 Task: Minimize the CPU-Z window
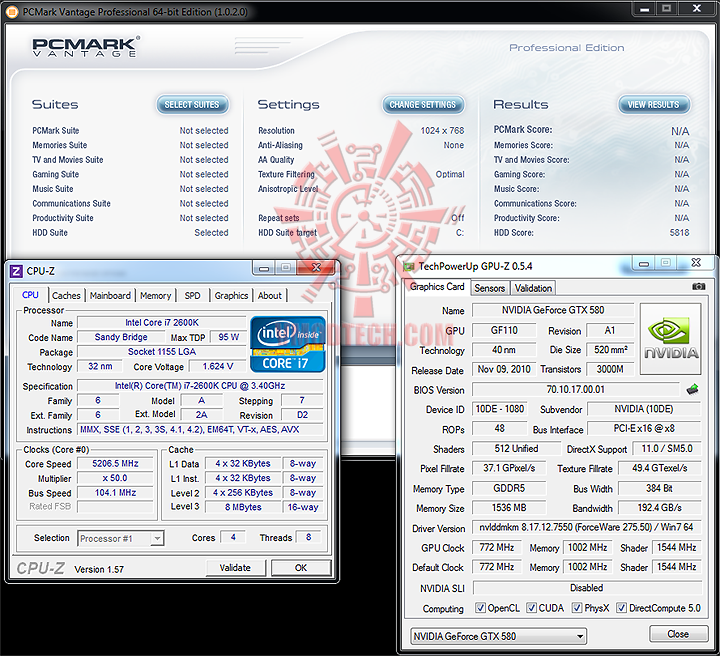pyautogui.click(x=264, y=268)
